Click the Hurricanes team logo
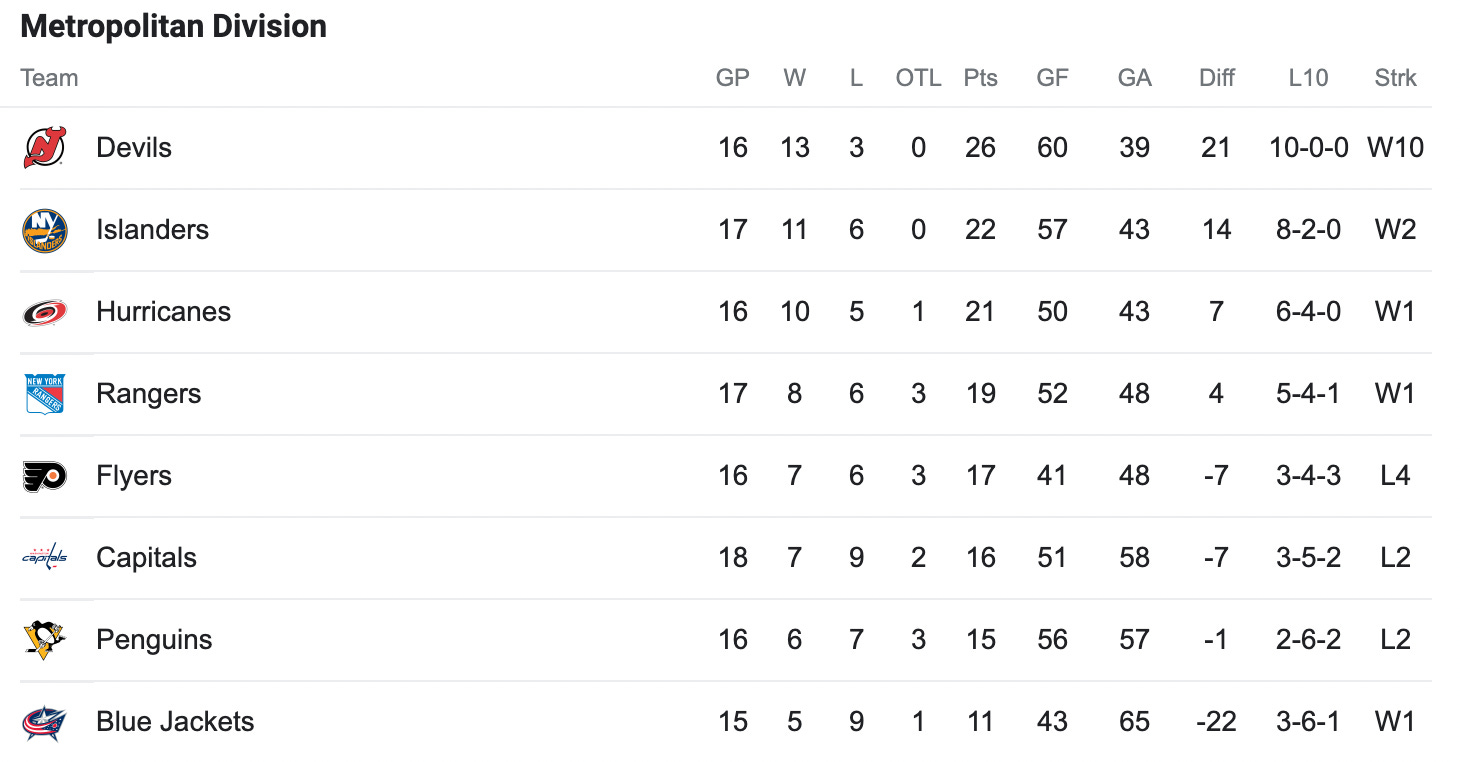1460x762 pixels. [x=45, y=312]
